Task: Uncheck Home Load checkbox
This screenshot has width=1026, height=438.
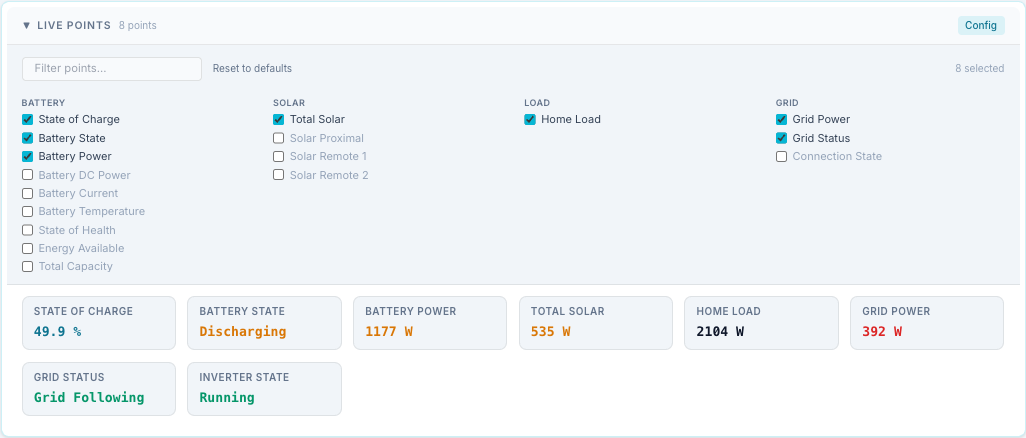Action: (530, 120)
